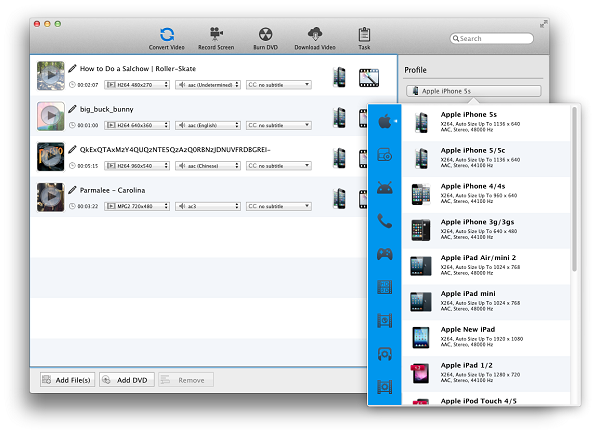Open the Task list
The image size is (600, 434).
click(x=364, y=38)
